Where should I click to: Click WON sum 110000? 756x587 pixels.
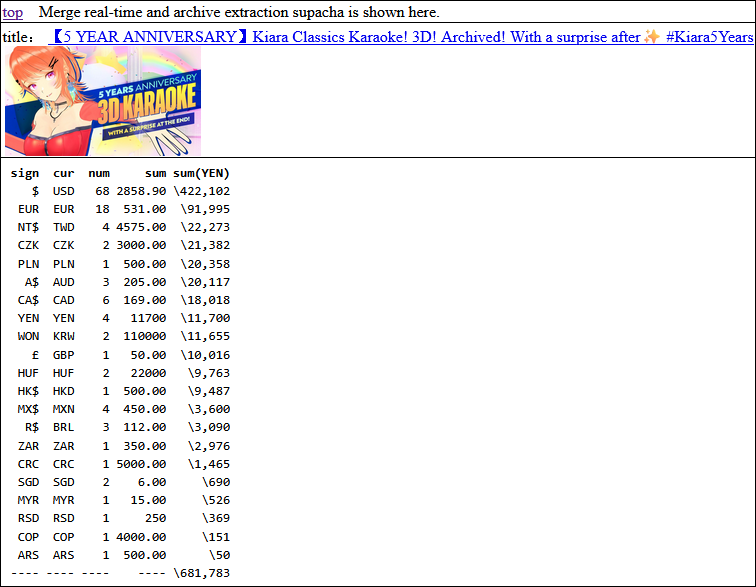pyautogui.click(x=145, y=336)
